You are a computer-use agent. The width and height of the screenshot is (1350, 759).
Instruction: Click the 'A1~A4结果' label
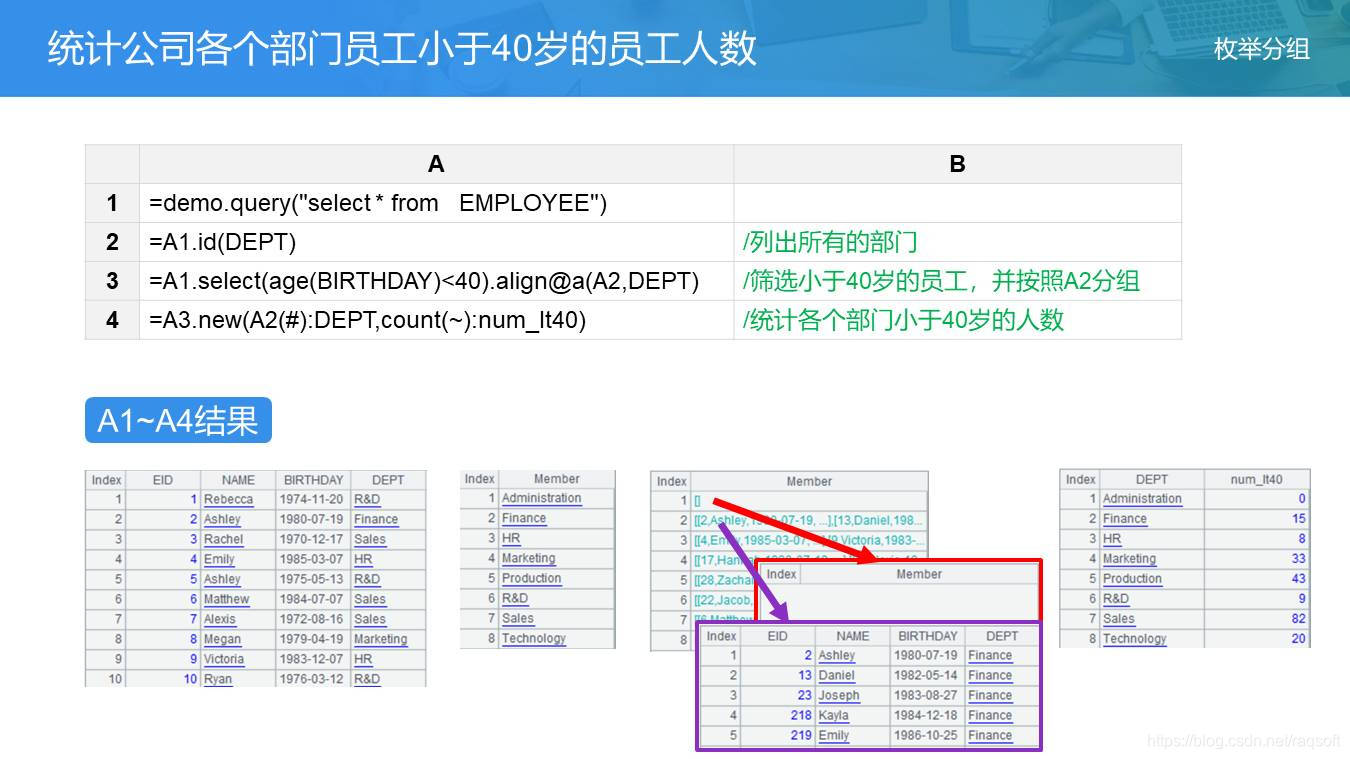click(178, 421)
